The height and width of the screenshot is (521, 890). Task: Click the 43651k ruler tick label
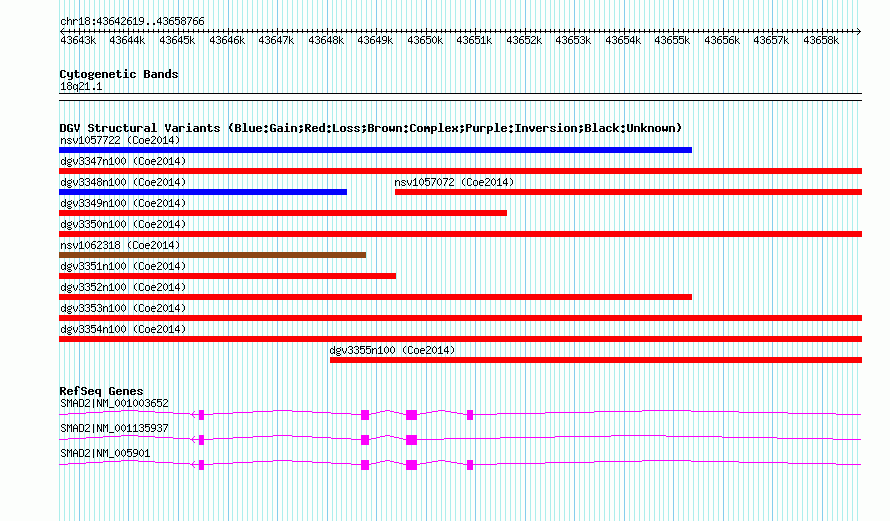point(474,40)
